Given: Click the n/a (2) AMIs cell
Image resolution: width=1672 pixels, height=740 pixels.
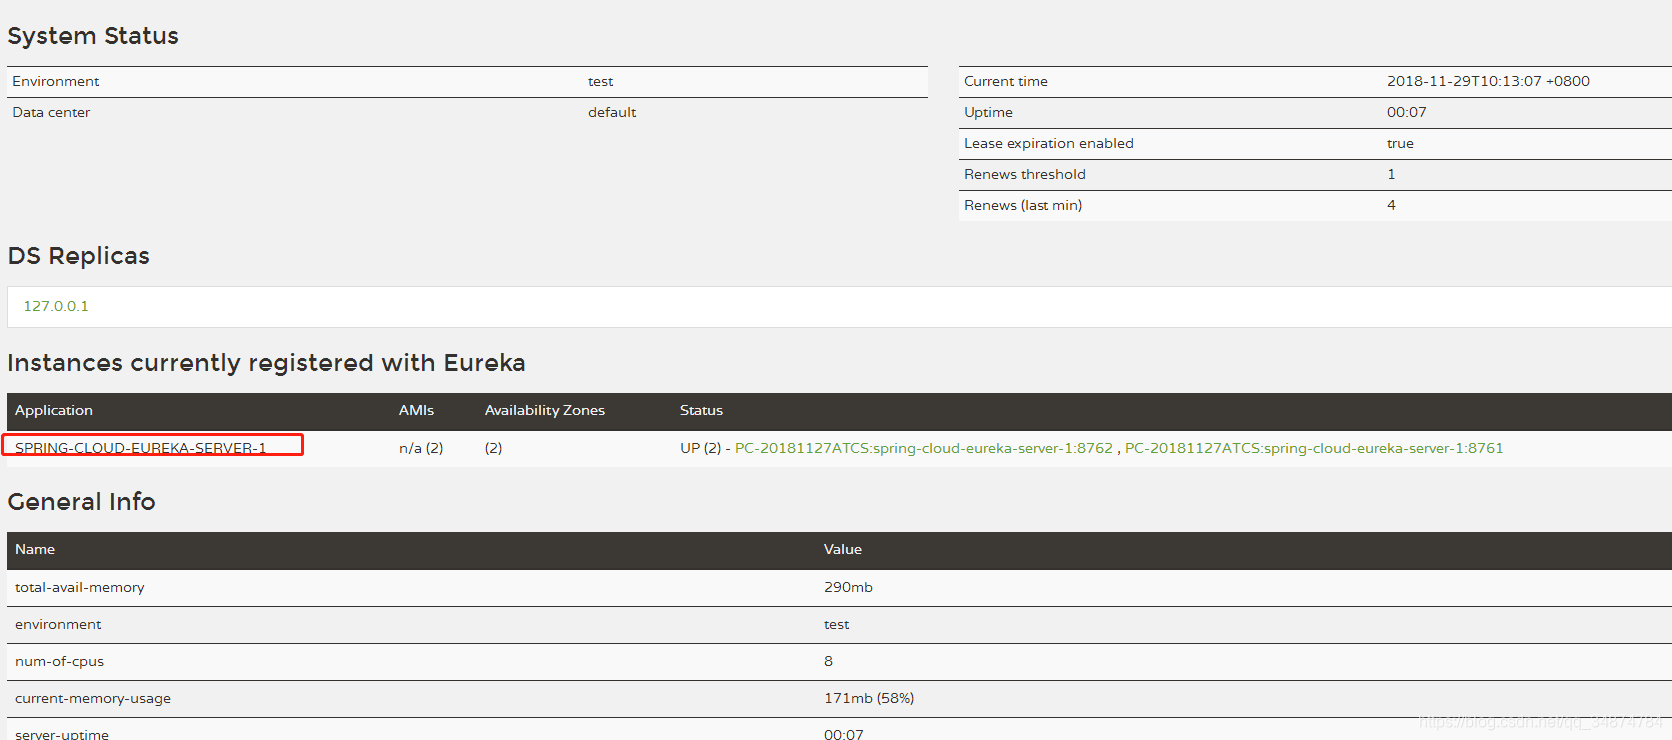Looking at the screenshot, I should 421,448.
